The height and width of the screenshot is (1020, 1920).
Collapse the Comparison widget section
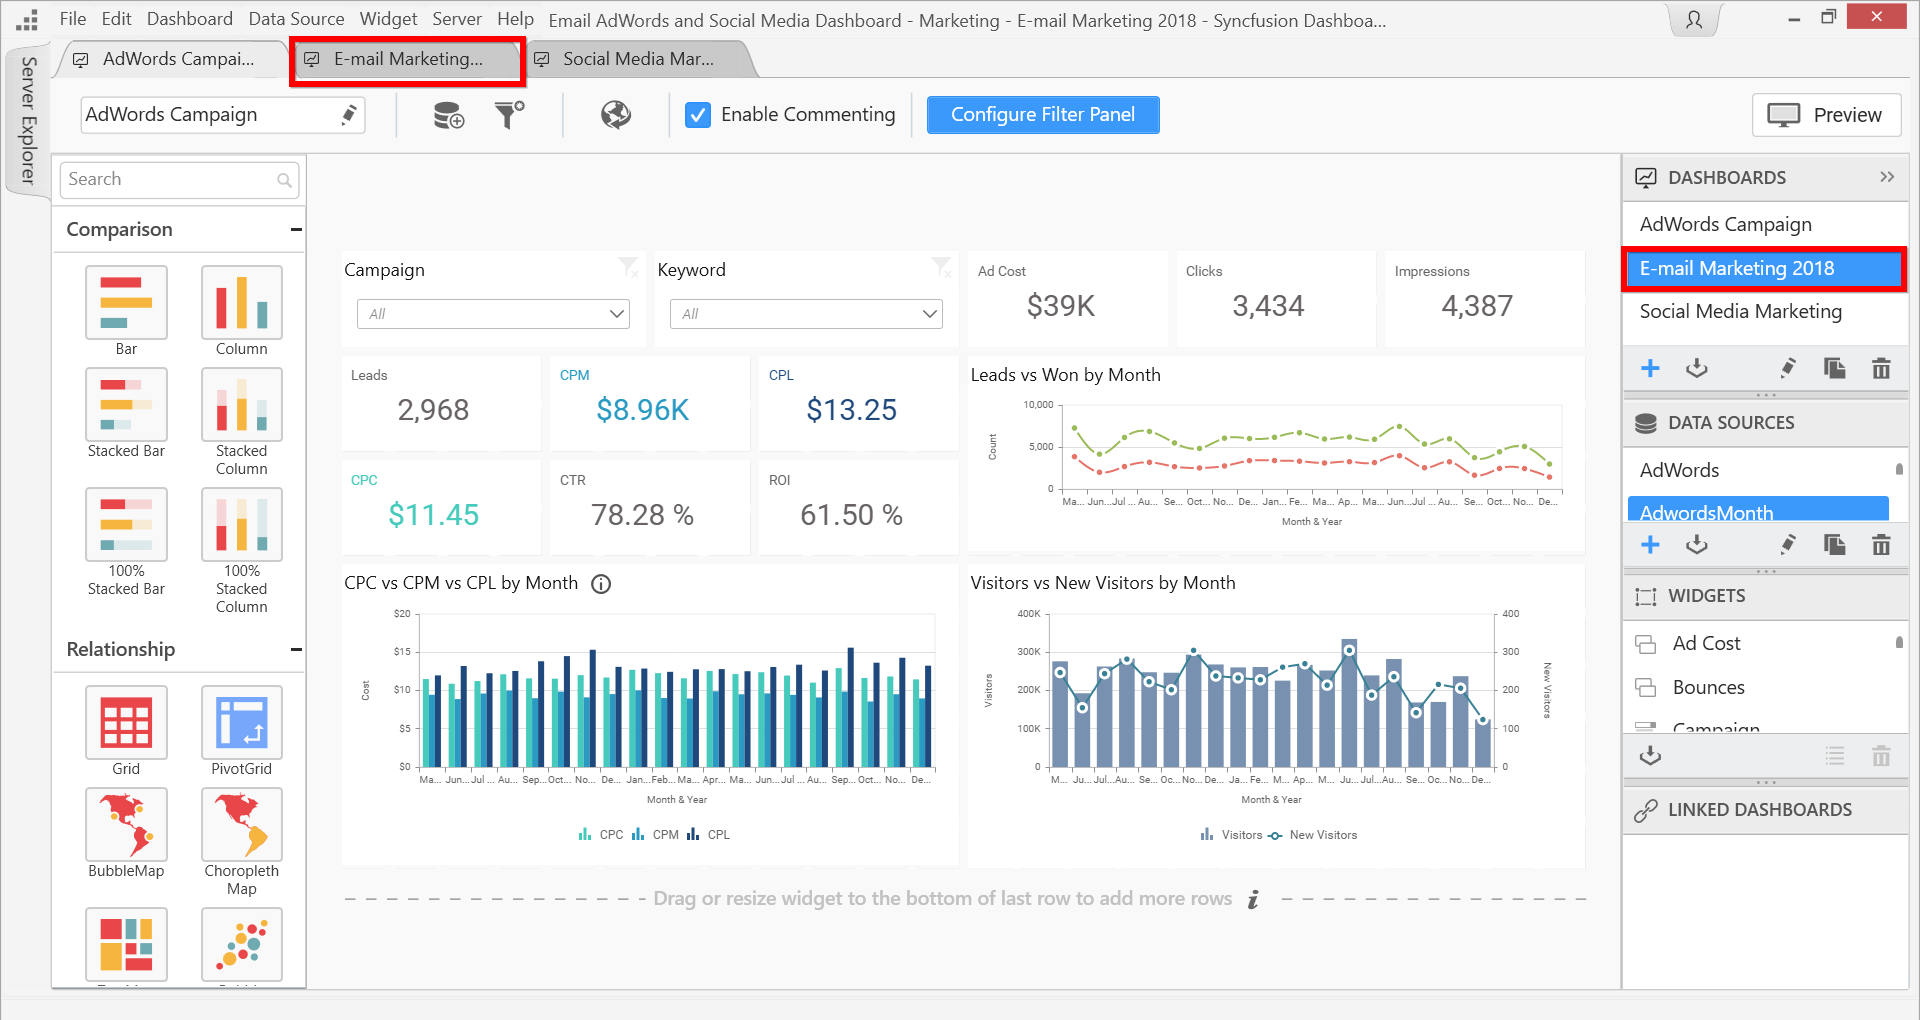296,230
